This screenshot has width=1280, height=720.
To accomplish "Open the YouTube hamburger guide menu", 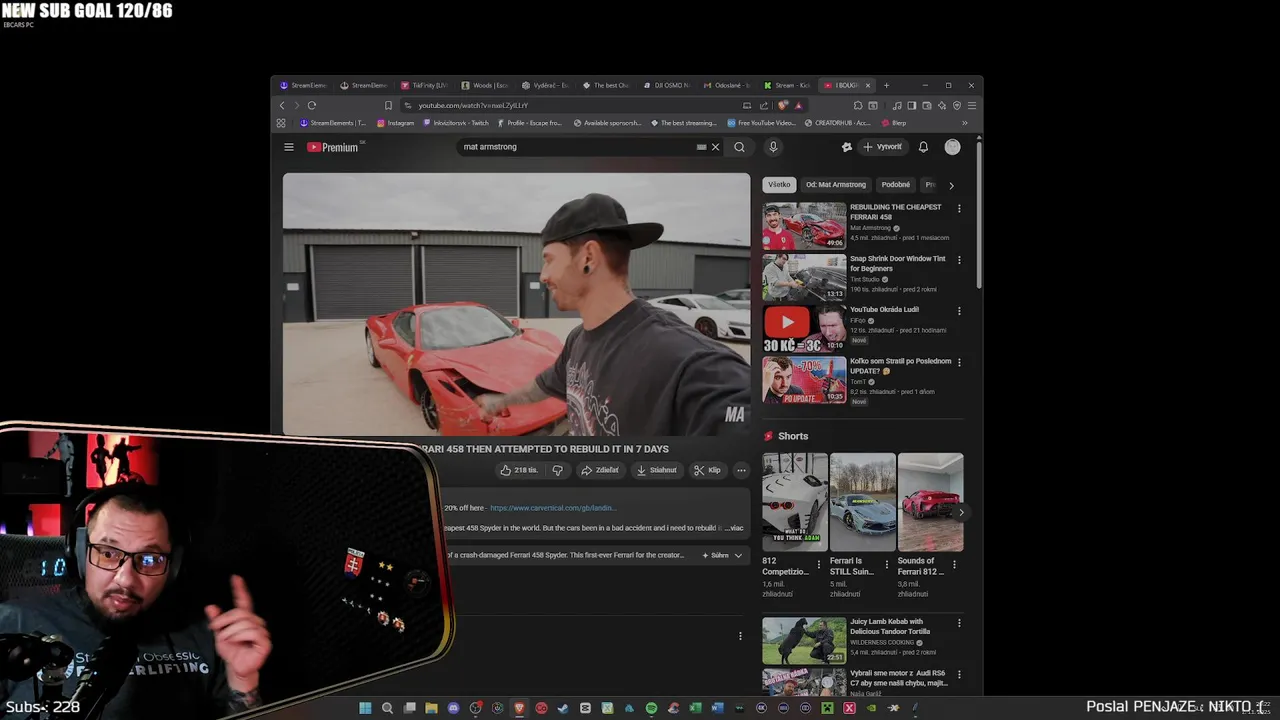I will (x=288, y=147).
